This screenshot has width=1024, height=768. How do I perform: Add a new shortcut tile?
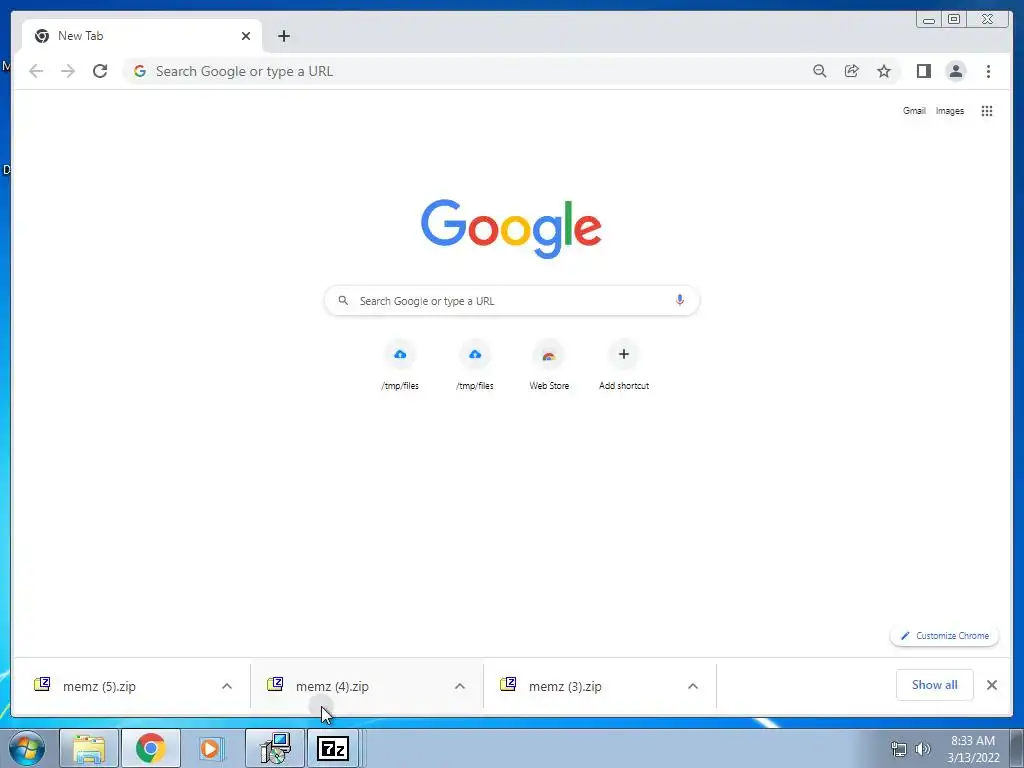pos(624,366)
